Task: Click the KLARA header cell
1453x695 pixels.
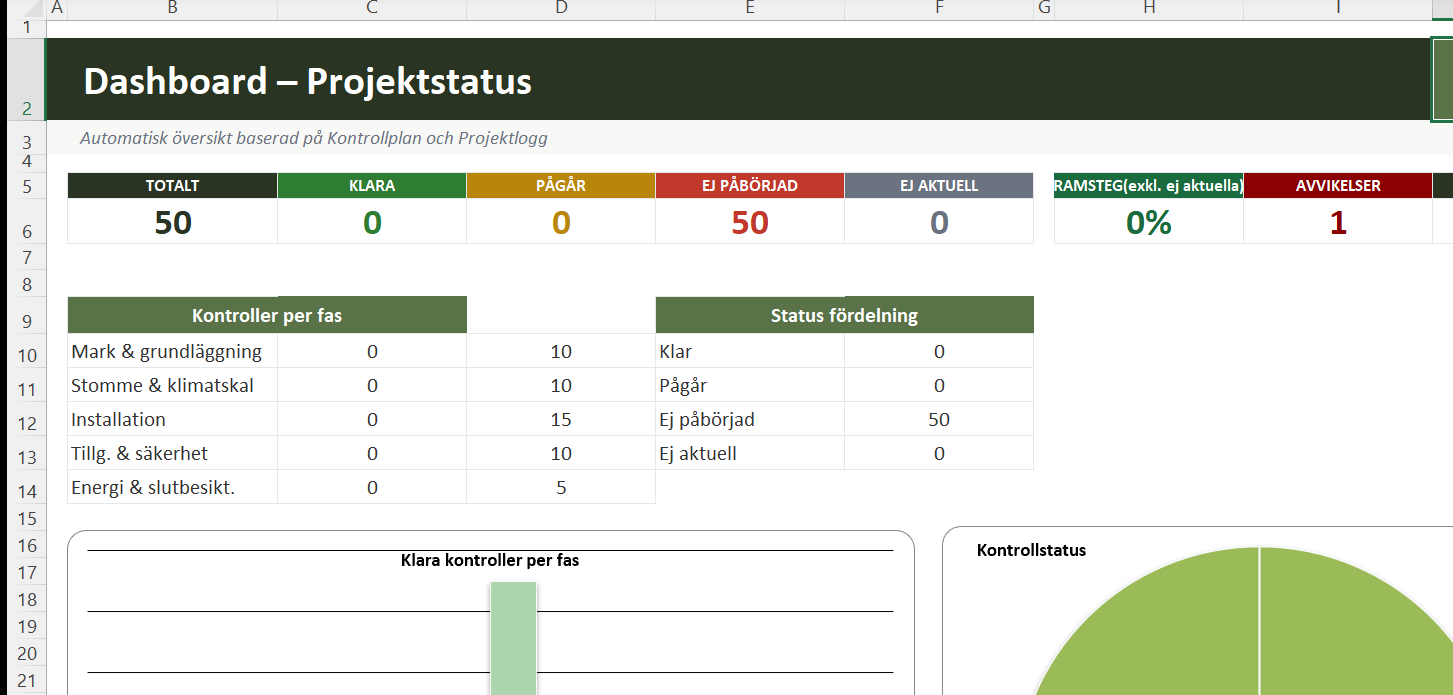Action: point(372,186)
